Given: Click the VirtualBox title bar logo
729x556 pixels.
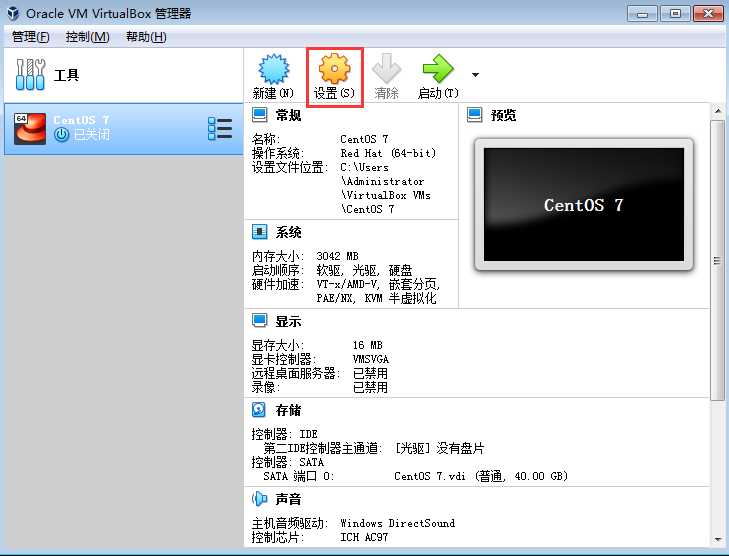Looking at the screenshot, I should (x=13, y=13).
